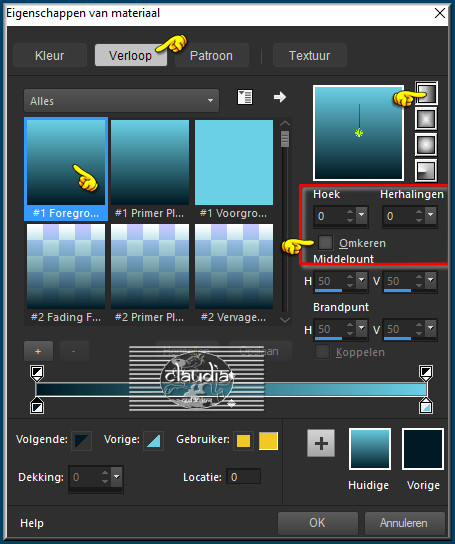Increase Hoek with spinner arrows
Image resolution: width=455 pixels, height=544 pixels.
pos(350,212)
